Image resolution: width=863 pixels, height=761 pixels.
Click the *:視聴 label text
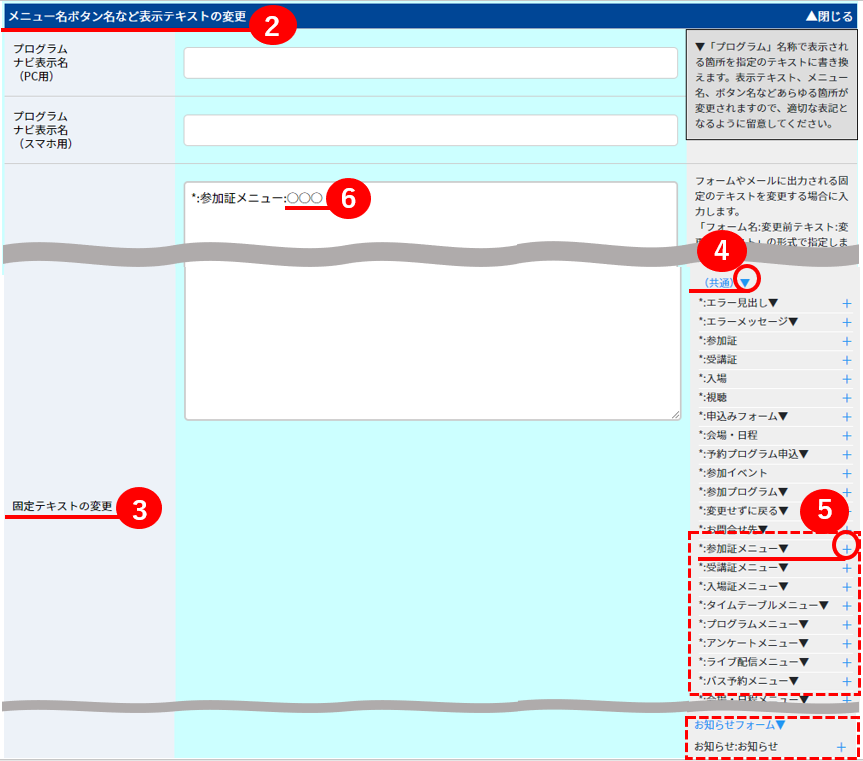pos(712,397)
